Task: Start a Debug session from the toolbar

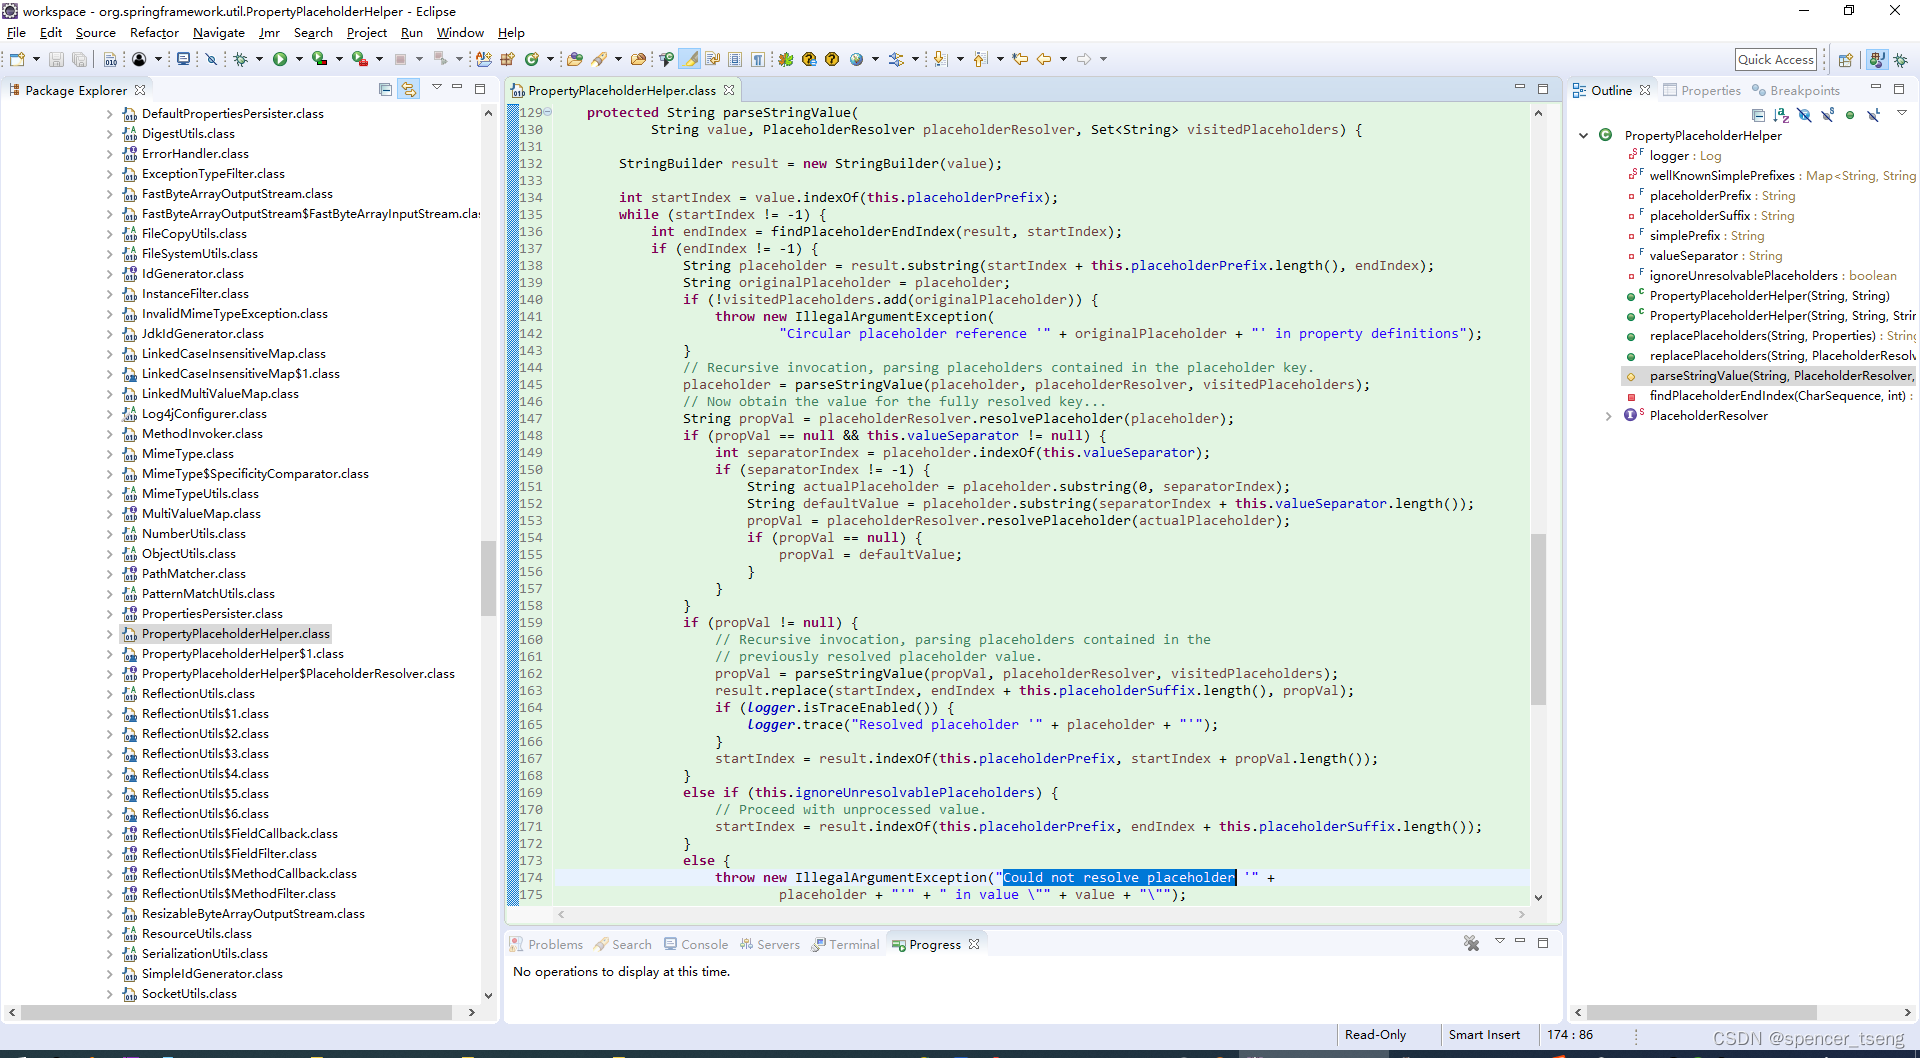Action: coord(242,58)
